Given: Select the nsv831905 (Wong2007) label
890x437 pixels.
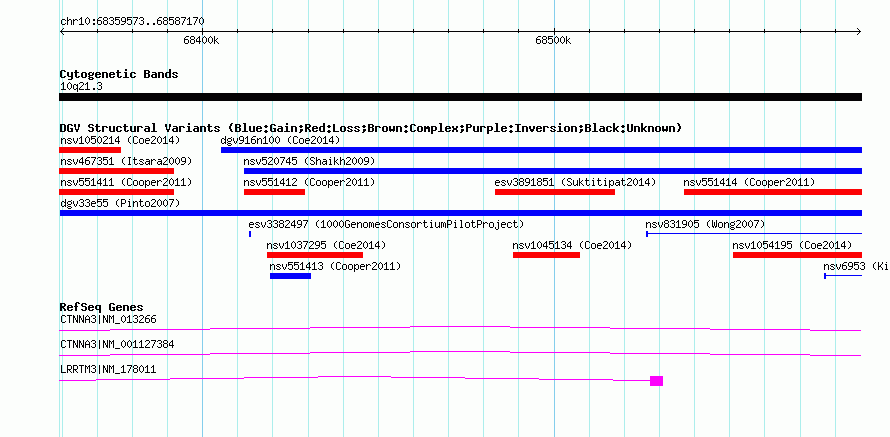Looking at the screenshot, I should tap(705, 224).
